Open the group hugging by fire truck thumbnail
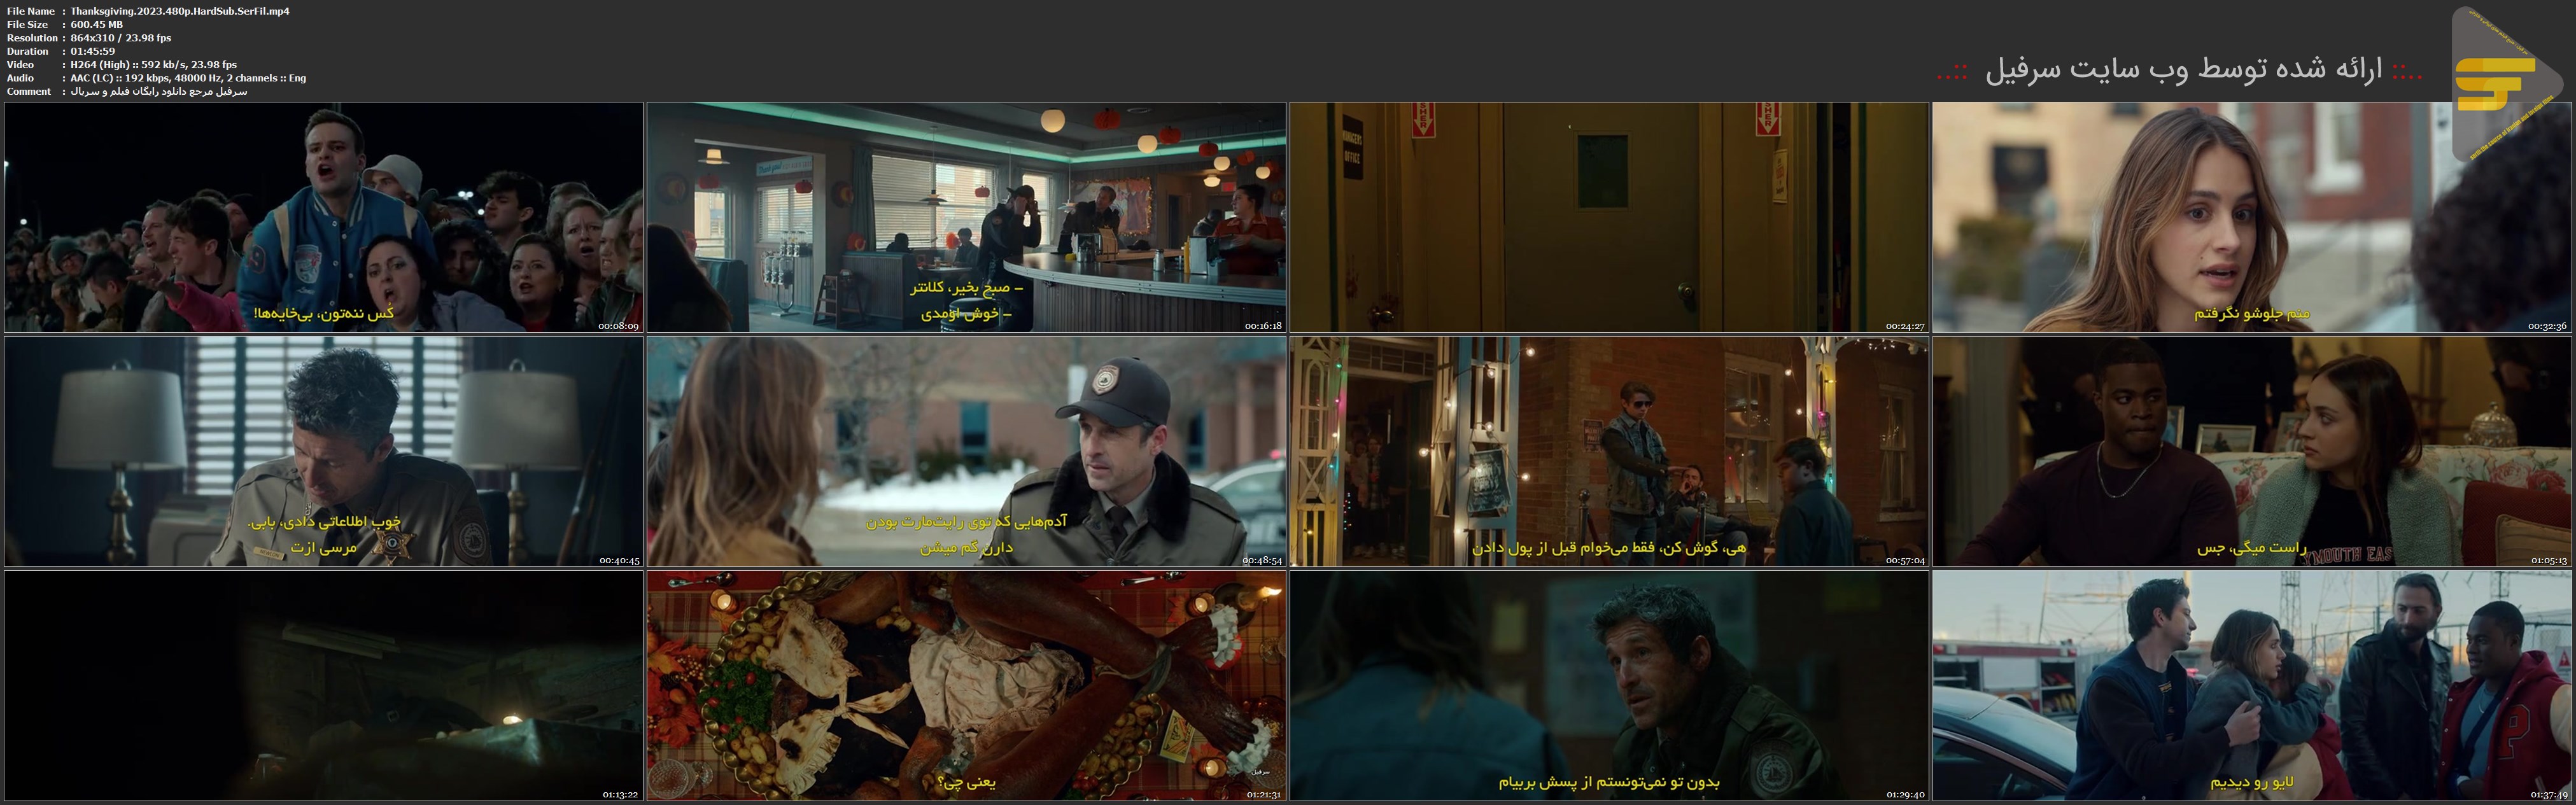 click(2251, 685)
